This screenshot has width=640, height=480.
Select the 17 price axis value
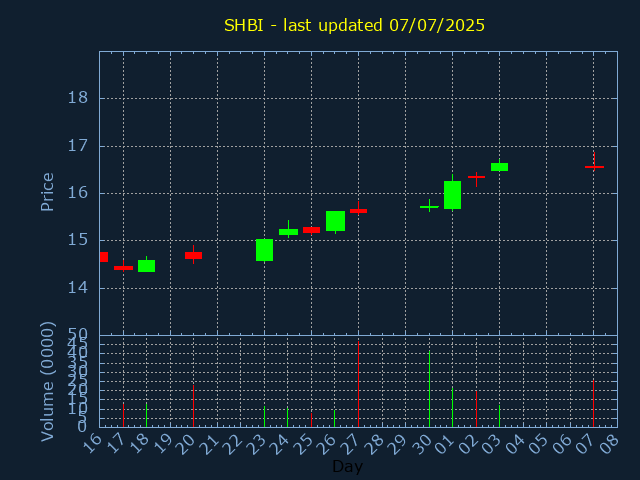[78, 146]
